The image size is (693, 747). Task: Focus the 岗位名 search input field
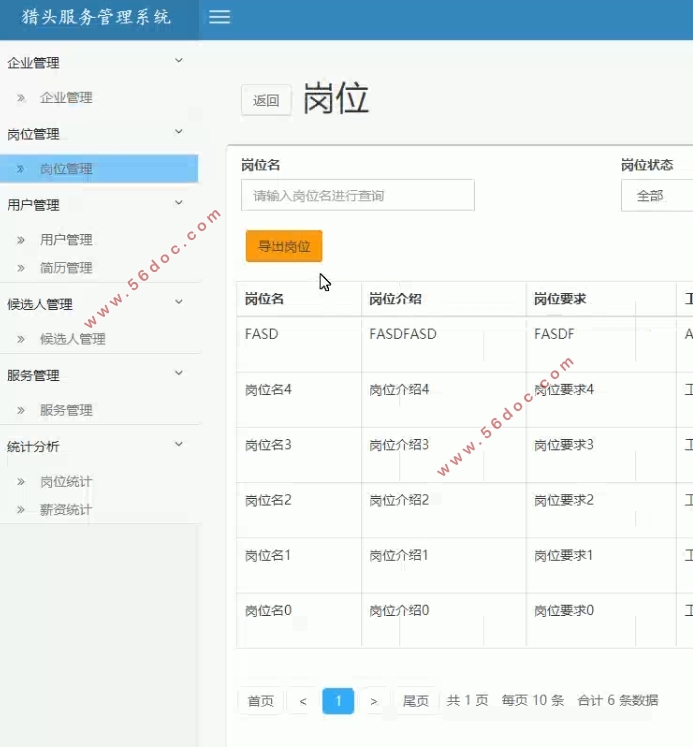point(358,195)
